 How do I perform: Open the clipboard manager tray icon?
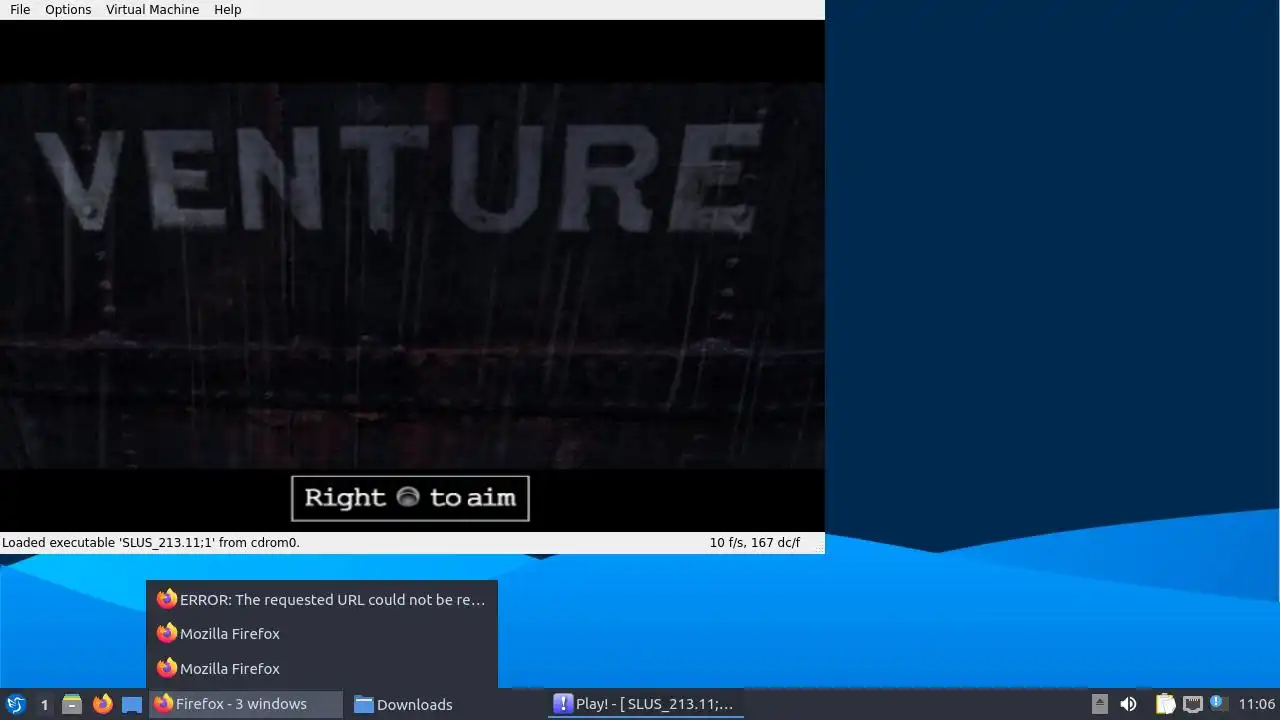(1165, 704)
